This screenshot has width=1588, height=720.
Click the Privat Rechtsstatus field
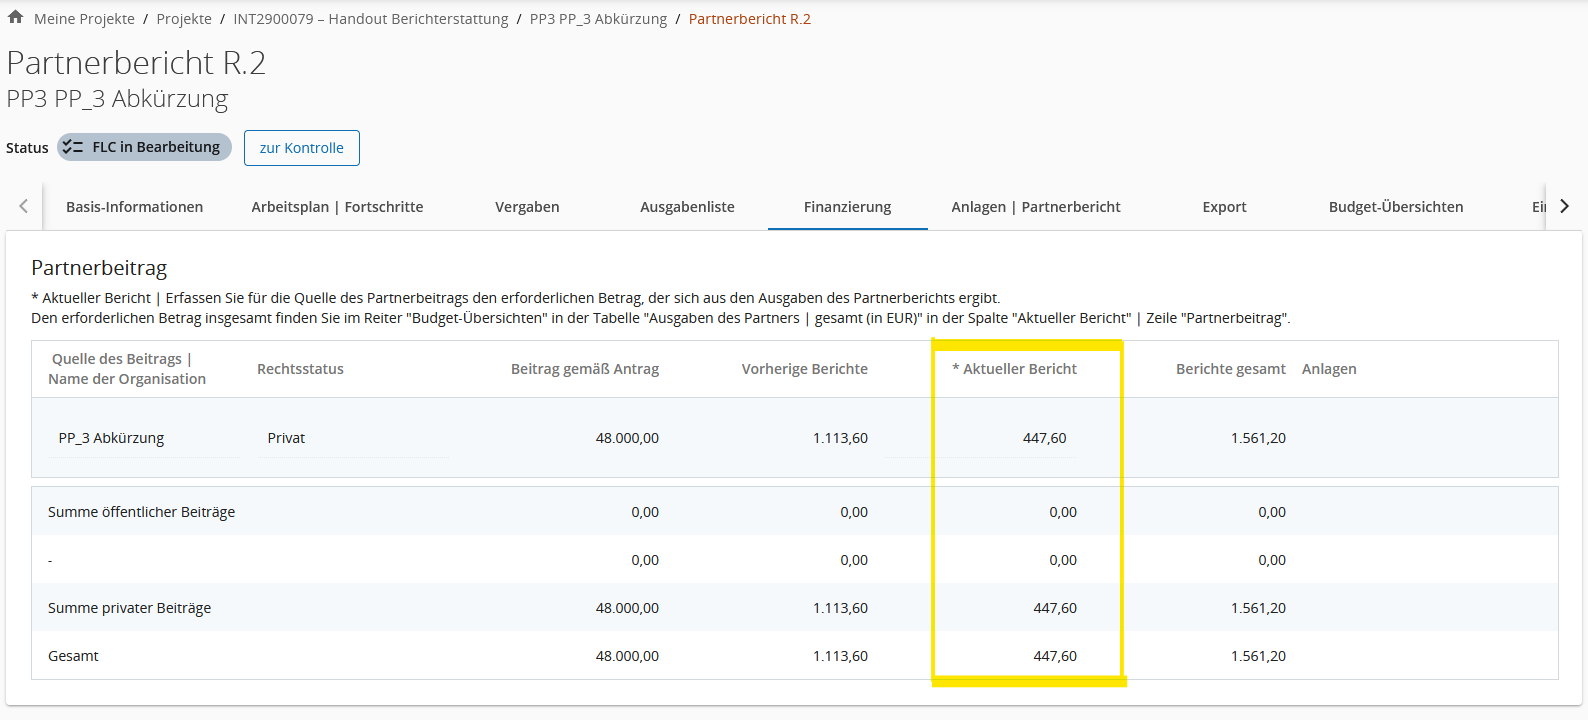(350, 438)
